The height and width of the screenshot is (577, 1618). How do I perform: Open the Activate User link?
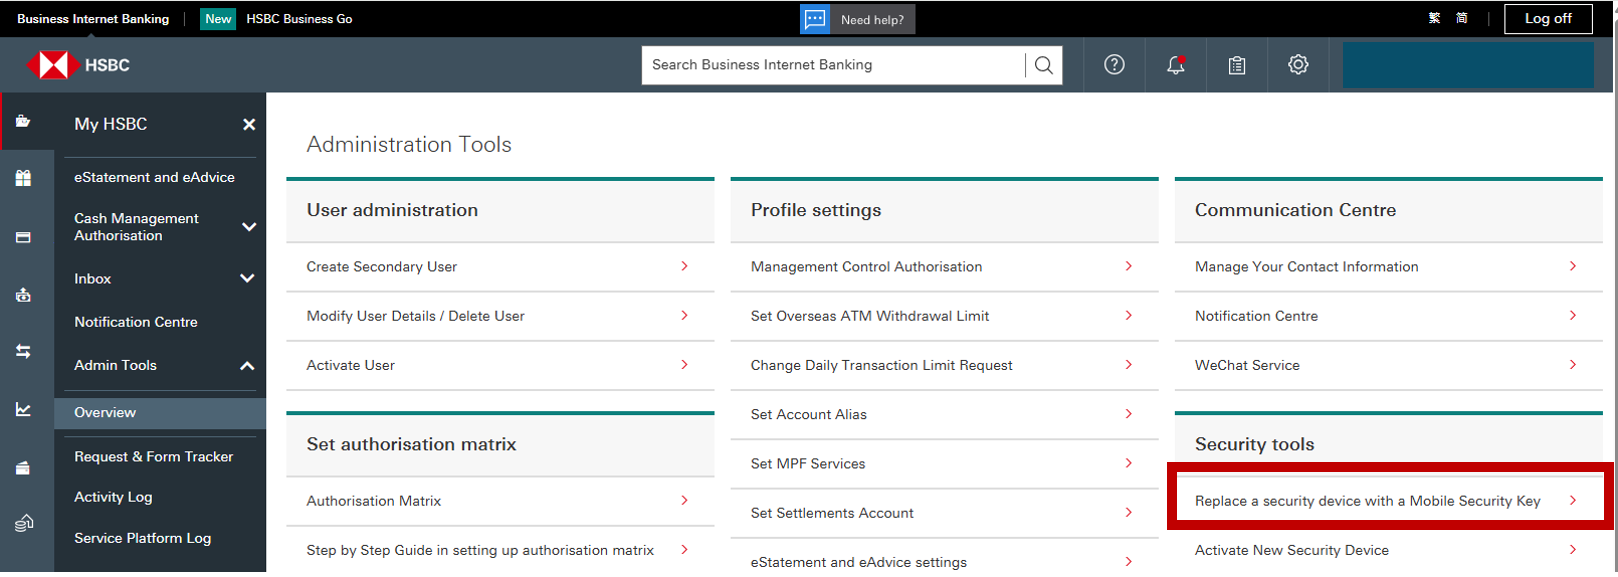(500, 365)
